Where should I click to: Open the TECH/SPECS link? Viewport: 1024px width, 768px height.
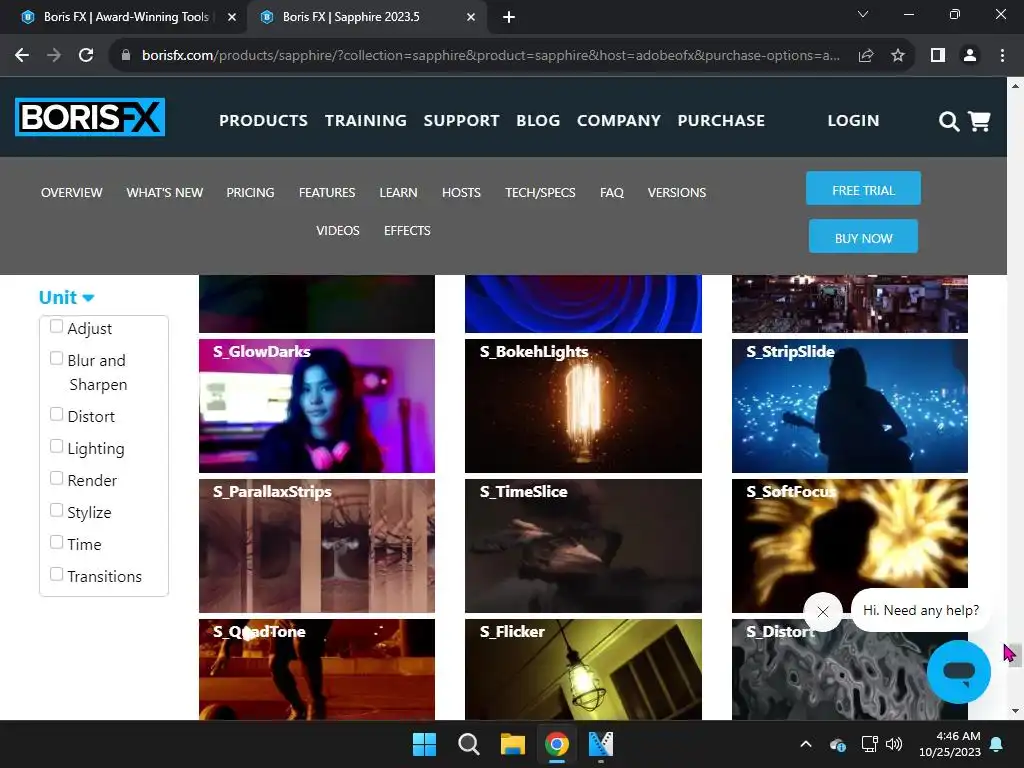540,193
